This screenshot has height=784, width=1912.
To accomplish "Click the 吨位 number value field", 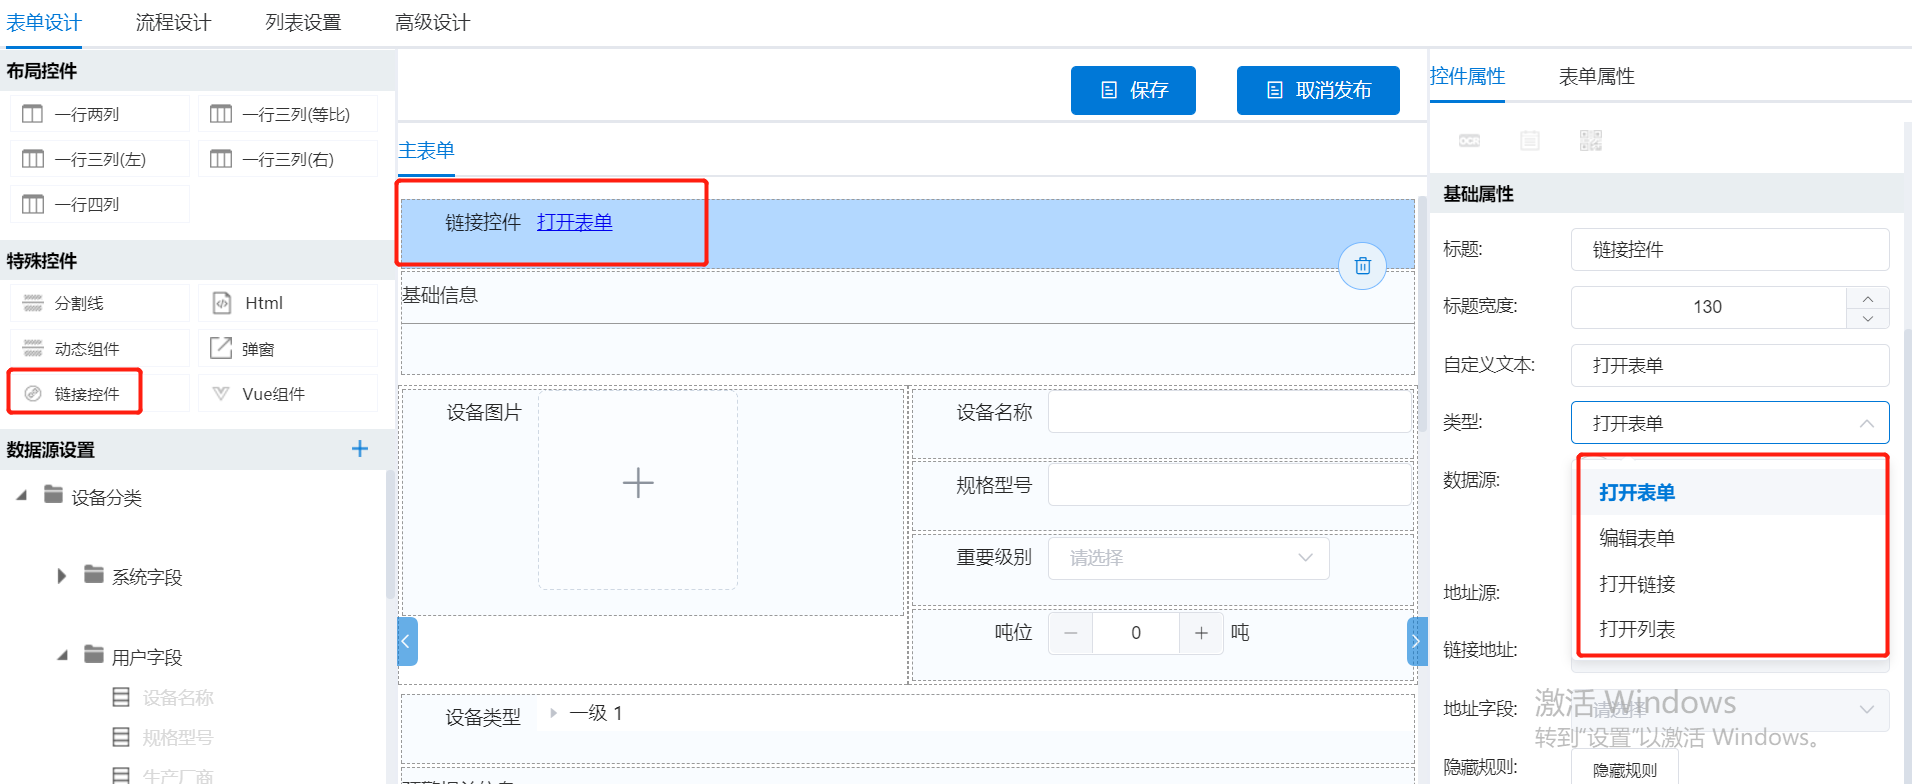I will 1136,633.
